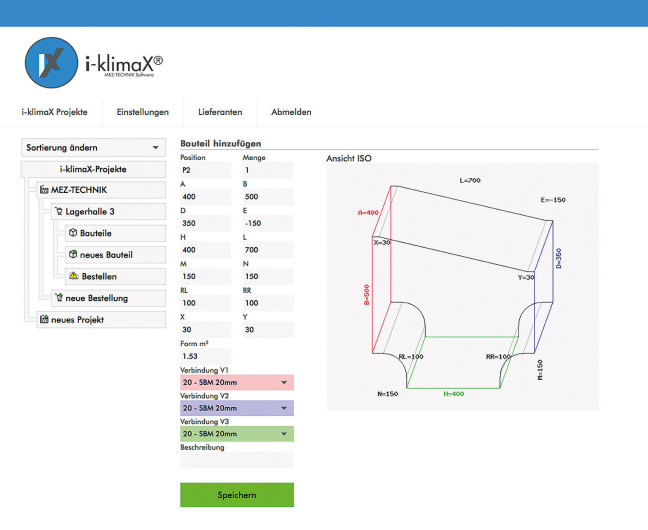Viewport: 648px width, 530px height.
Task: Open the Verbindung V2 dropdown
Action: point(236,408)
